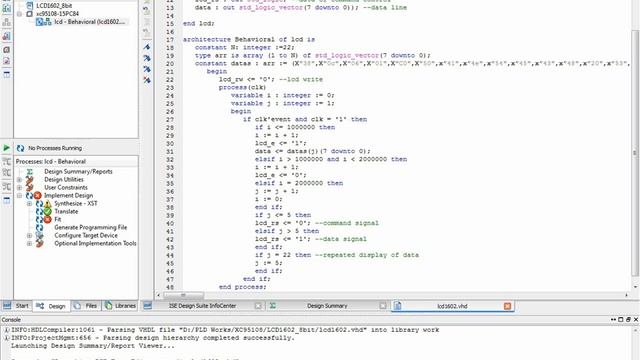
Task: Click the float panel icon in Console header
Action: click(628, 320)
